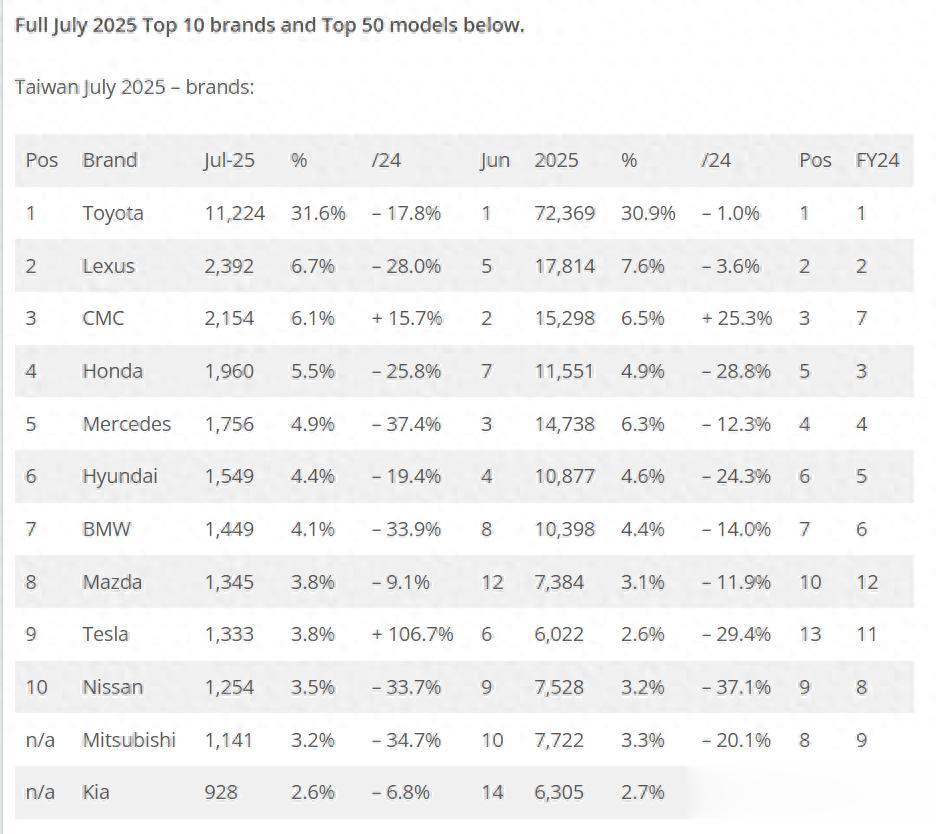Viewport: 936px width, 834px height.
Task: Click the "FY24" column header
Action: (x=877, y=160)
